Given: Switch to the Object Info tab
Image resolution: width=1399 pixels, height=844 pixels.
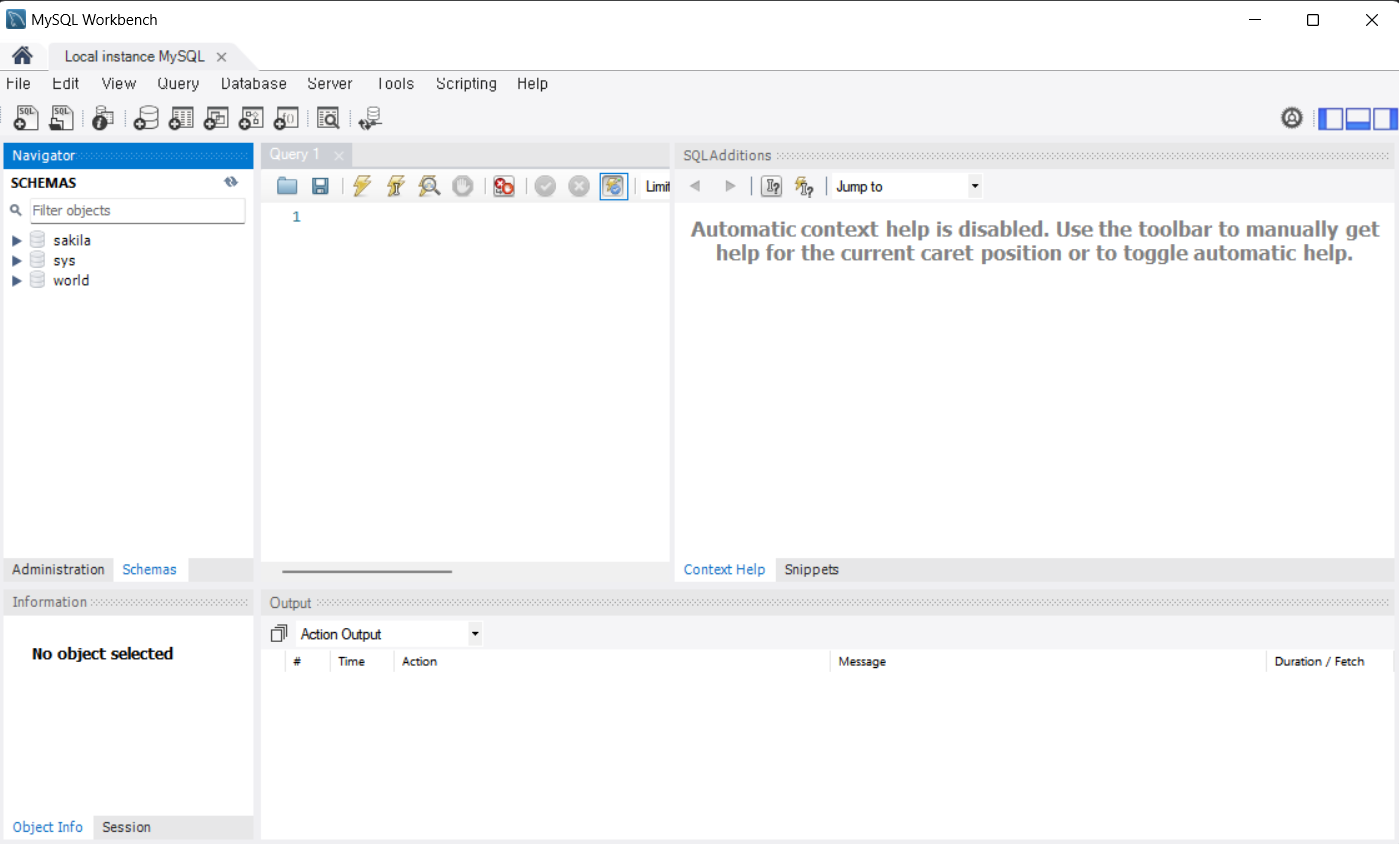Looking at the screenshot, I should [48, 827].
